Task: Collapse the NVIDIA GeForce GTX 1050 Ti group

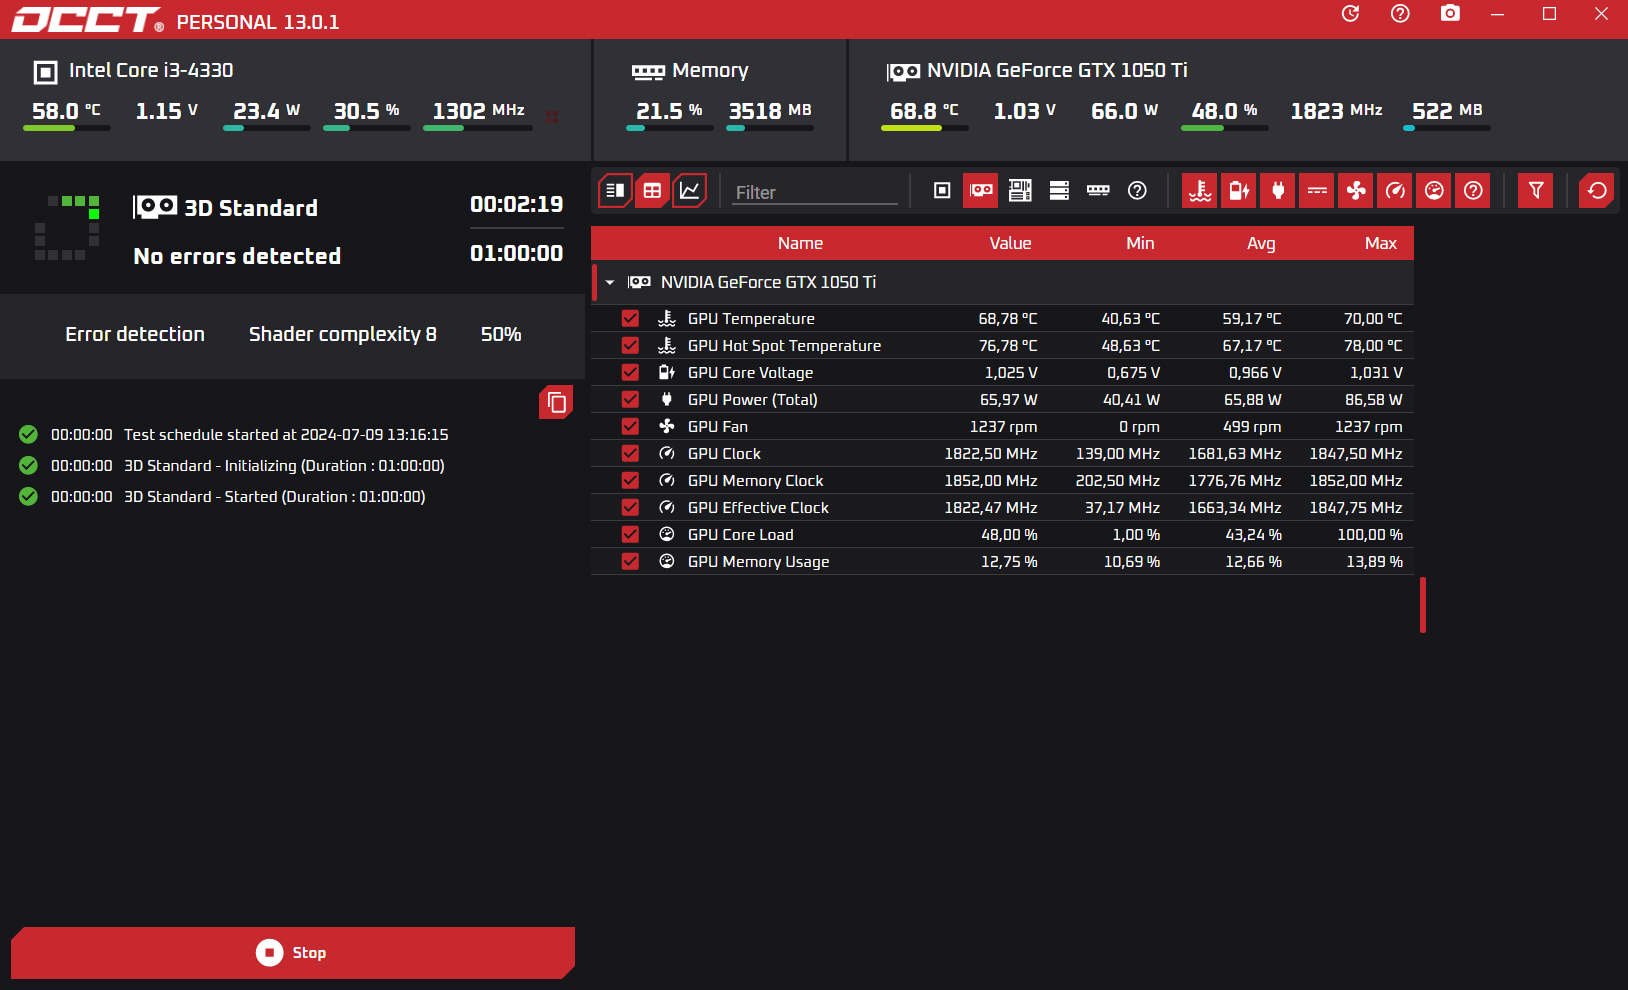Action: coord(610,283)
